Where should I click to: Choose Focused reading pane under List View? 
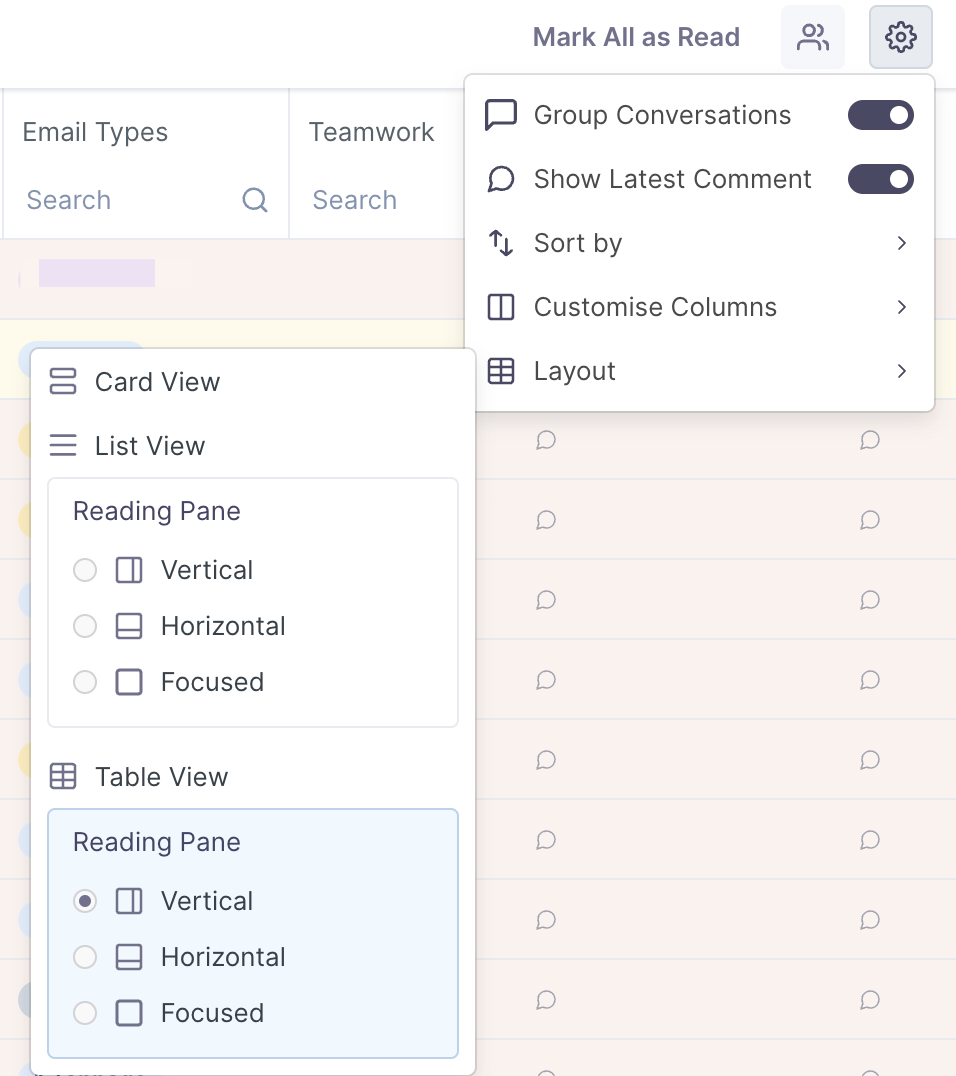(86, 682)
